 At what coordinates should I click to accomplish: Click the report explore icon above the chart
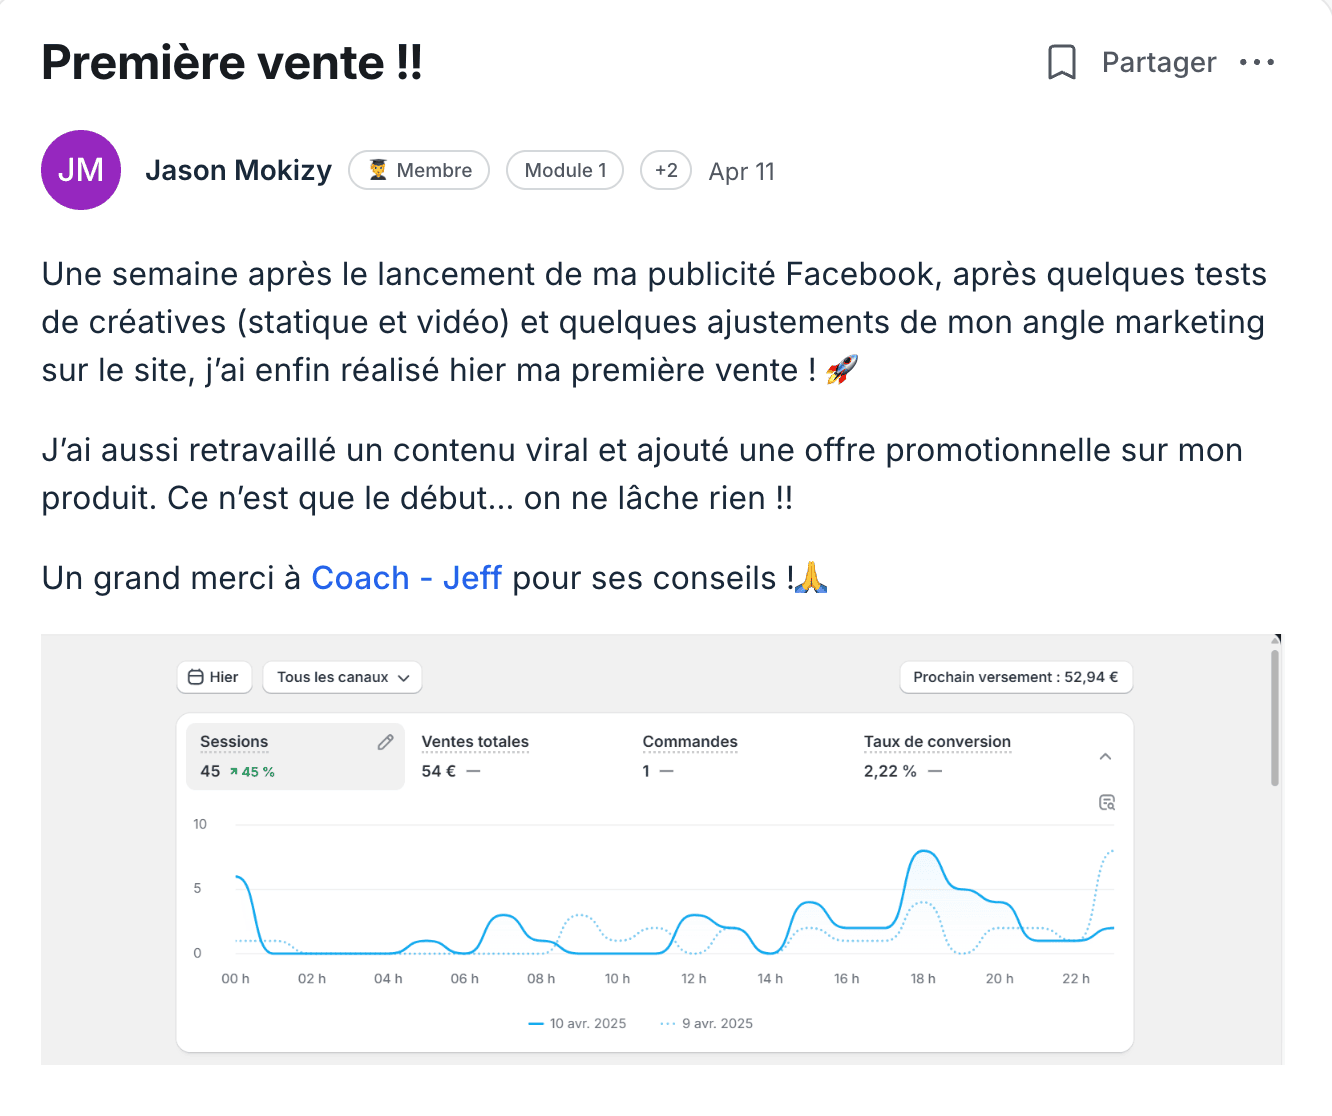1107,802
